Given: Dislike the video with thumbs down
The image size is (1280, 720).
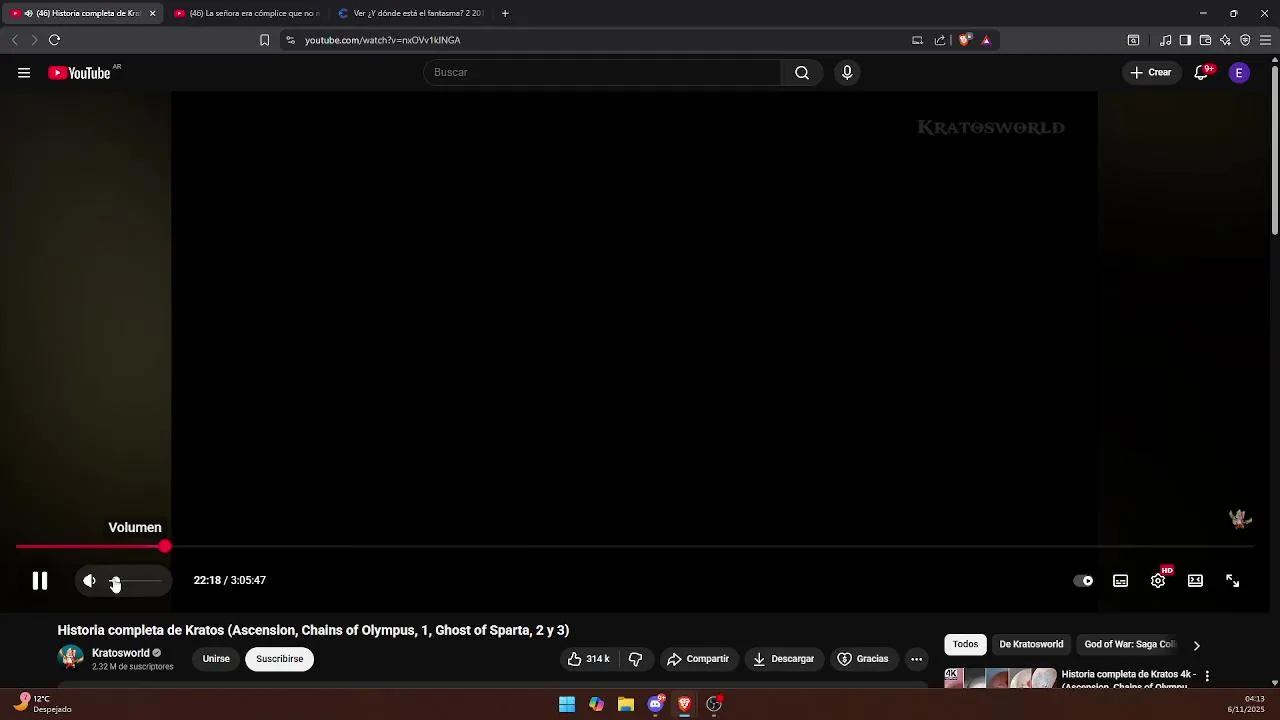Looking at the screenshot, I should click(x=635, y=659).
